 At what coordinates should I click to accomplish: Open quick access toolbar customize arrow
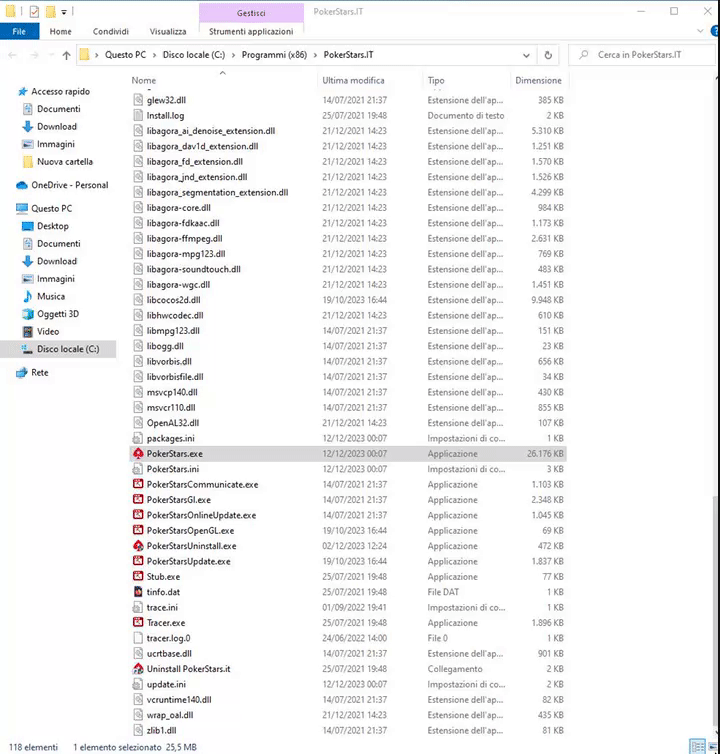pyautogui.click(x=64, y=12)
